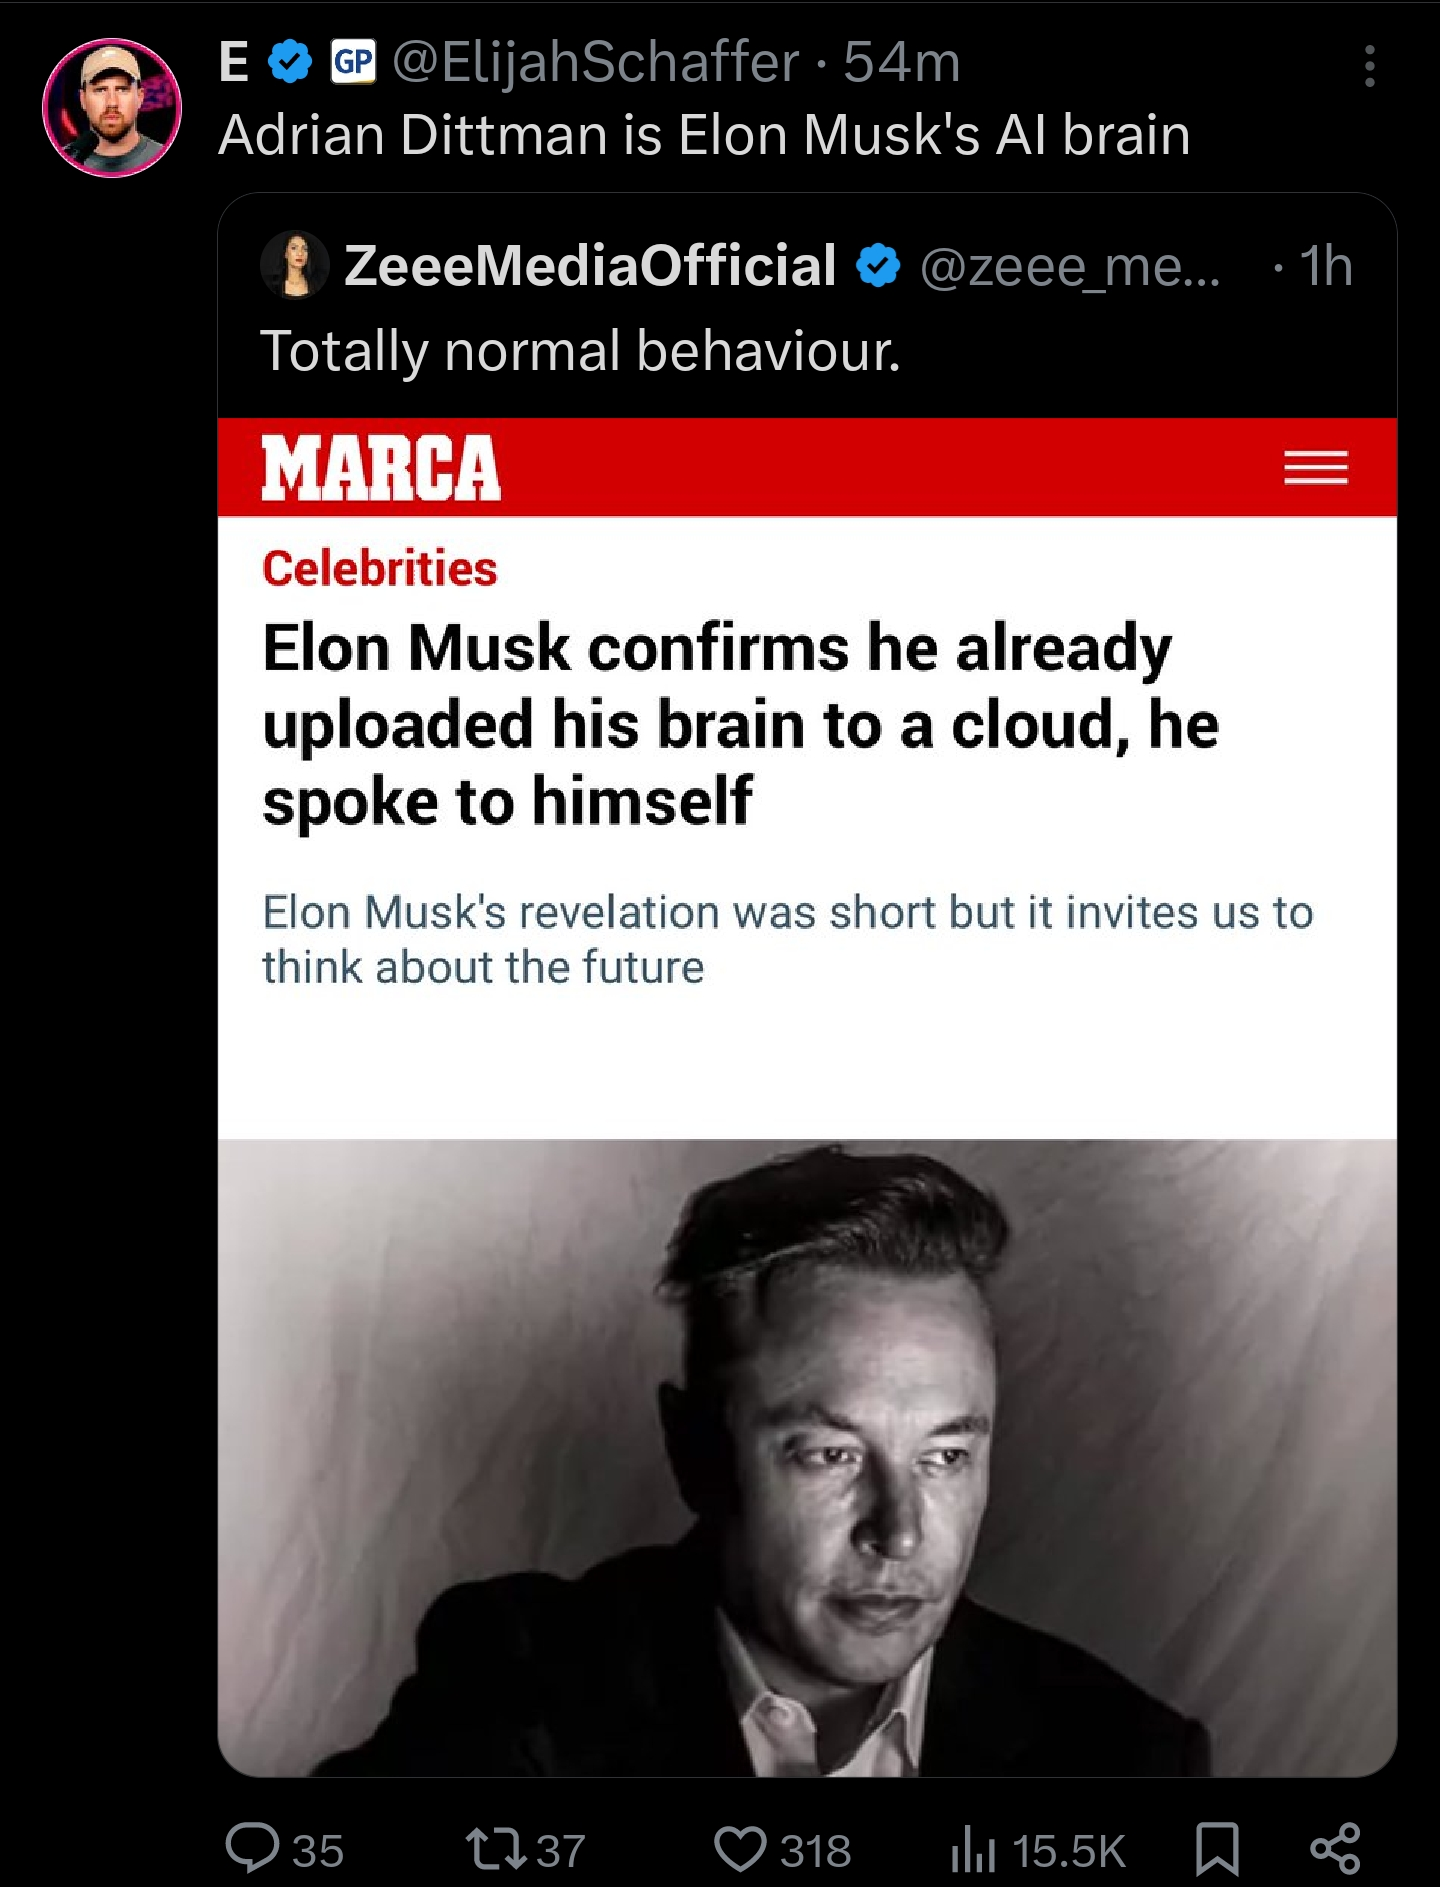The width and height of the screenshot is (1440, 1887).
Task: Open the share icon
Action: pos(1335,1848)
